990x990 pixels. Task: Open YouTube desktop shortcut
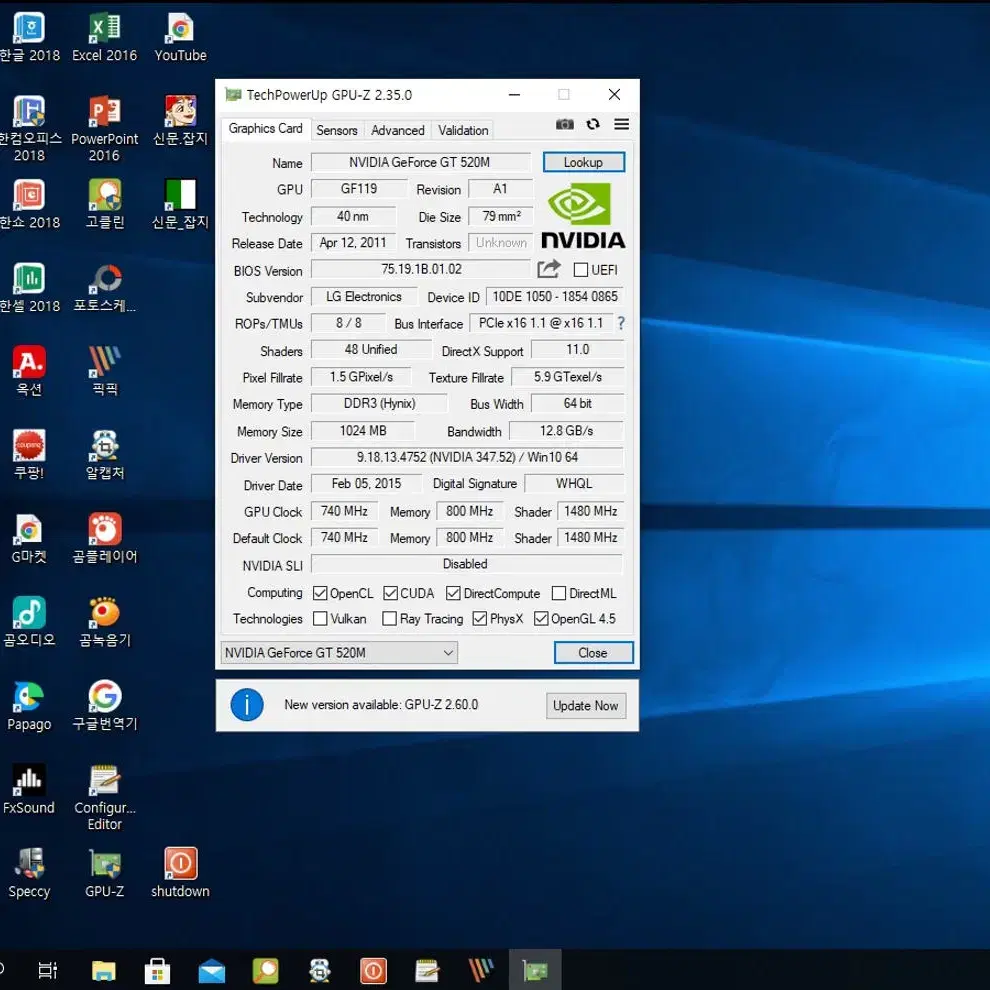point(181,39)
